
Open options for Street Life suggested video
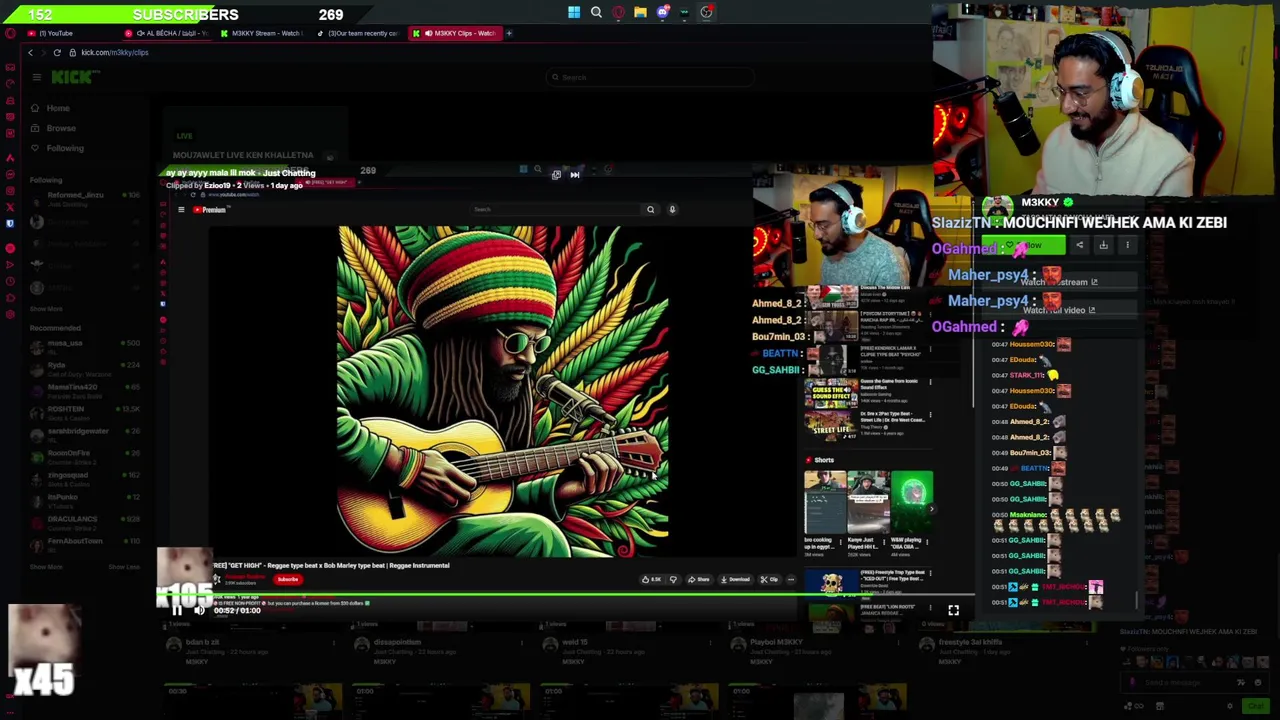(930, 415)
